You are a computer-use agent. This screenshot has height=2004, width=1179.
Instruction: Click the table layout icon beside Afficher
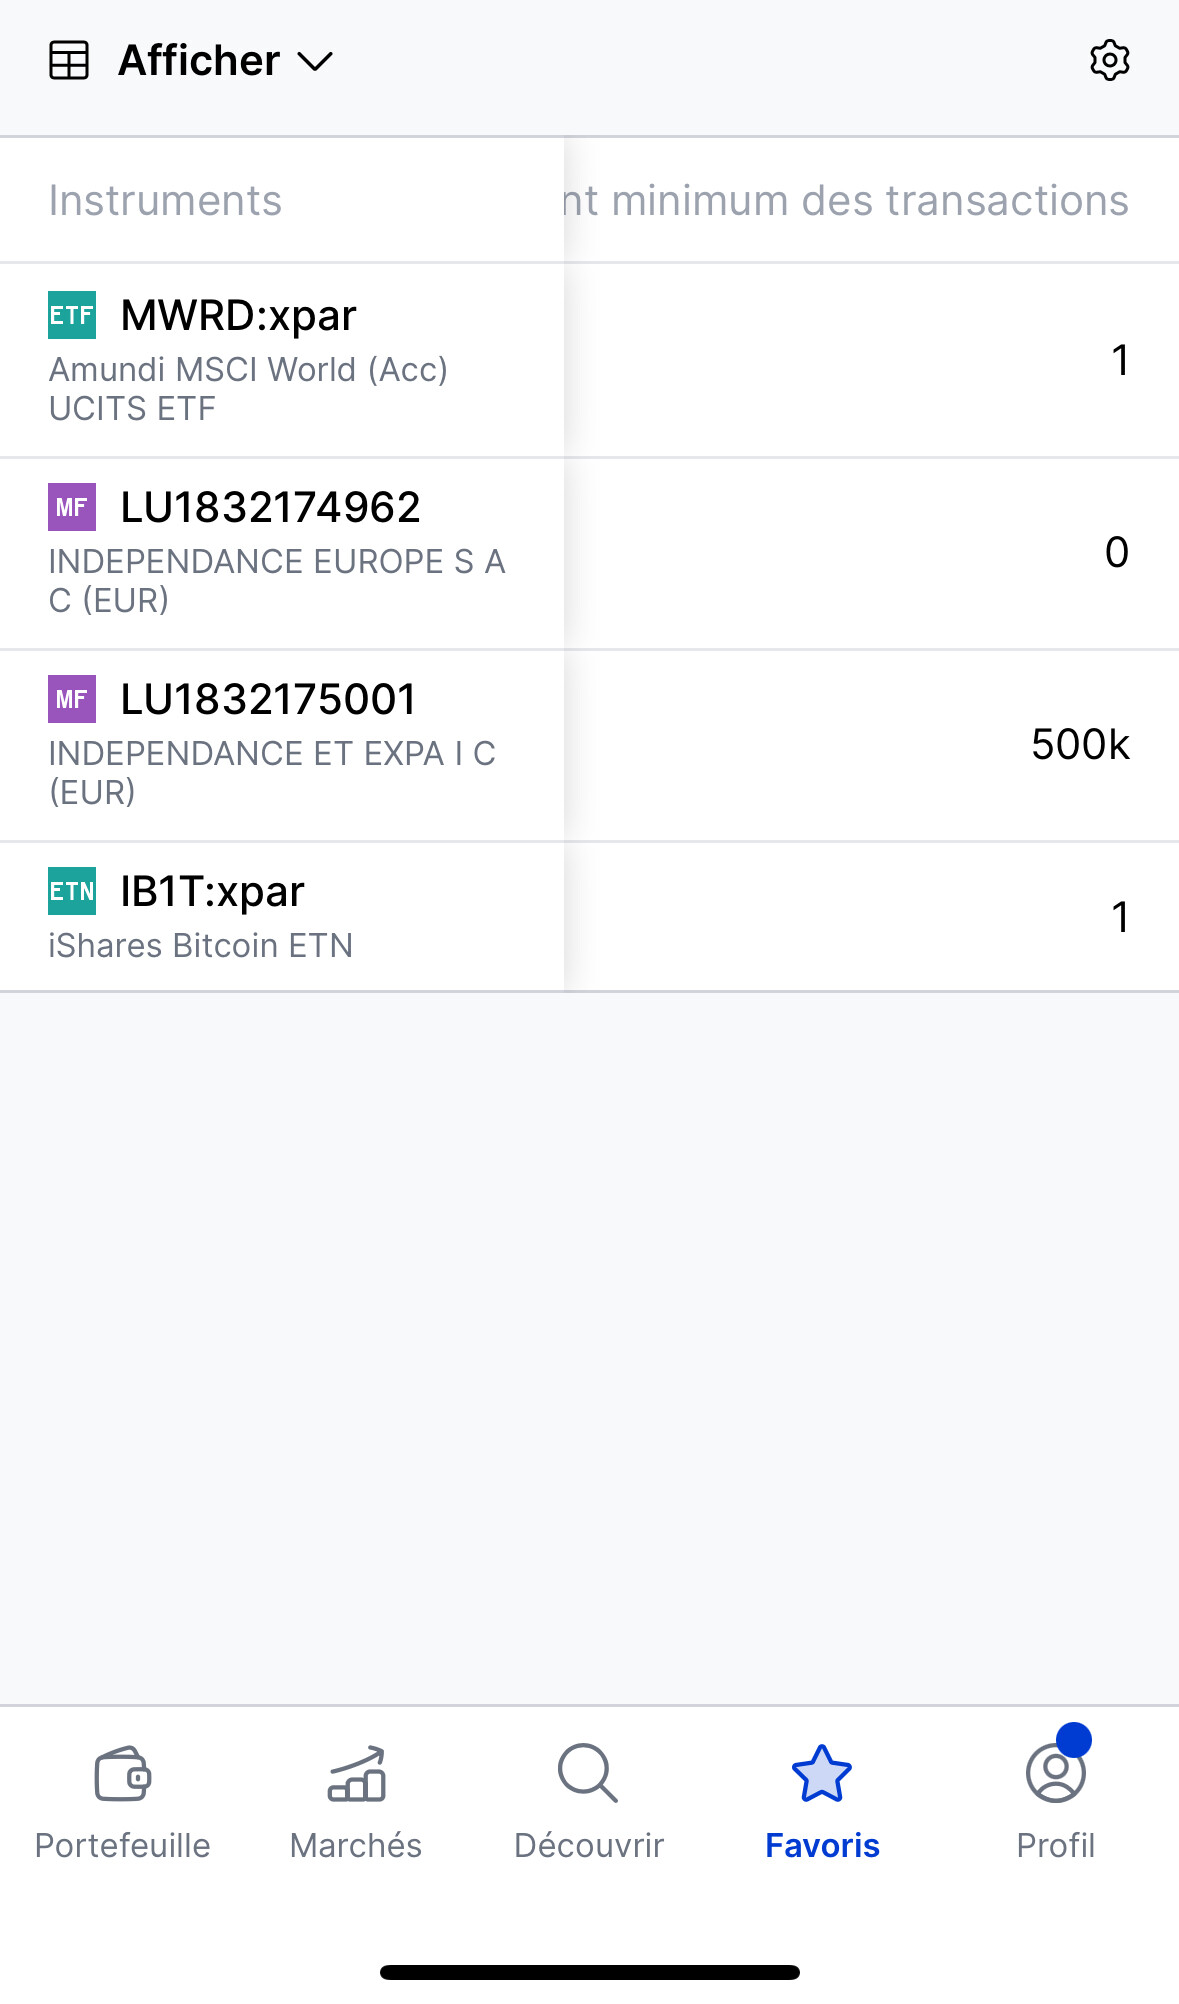coord(69,61)
